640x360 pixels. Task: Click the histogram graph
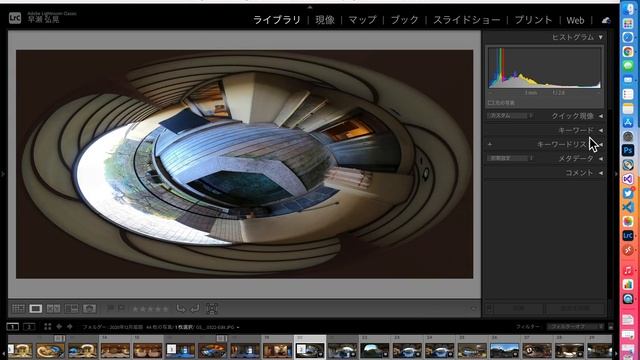[x=544, y=67]
